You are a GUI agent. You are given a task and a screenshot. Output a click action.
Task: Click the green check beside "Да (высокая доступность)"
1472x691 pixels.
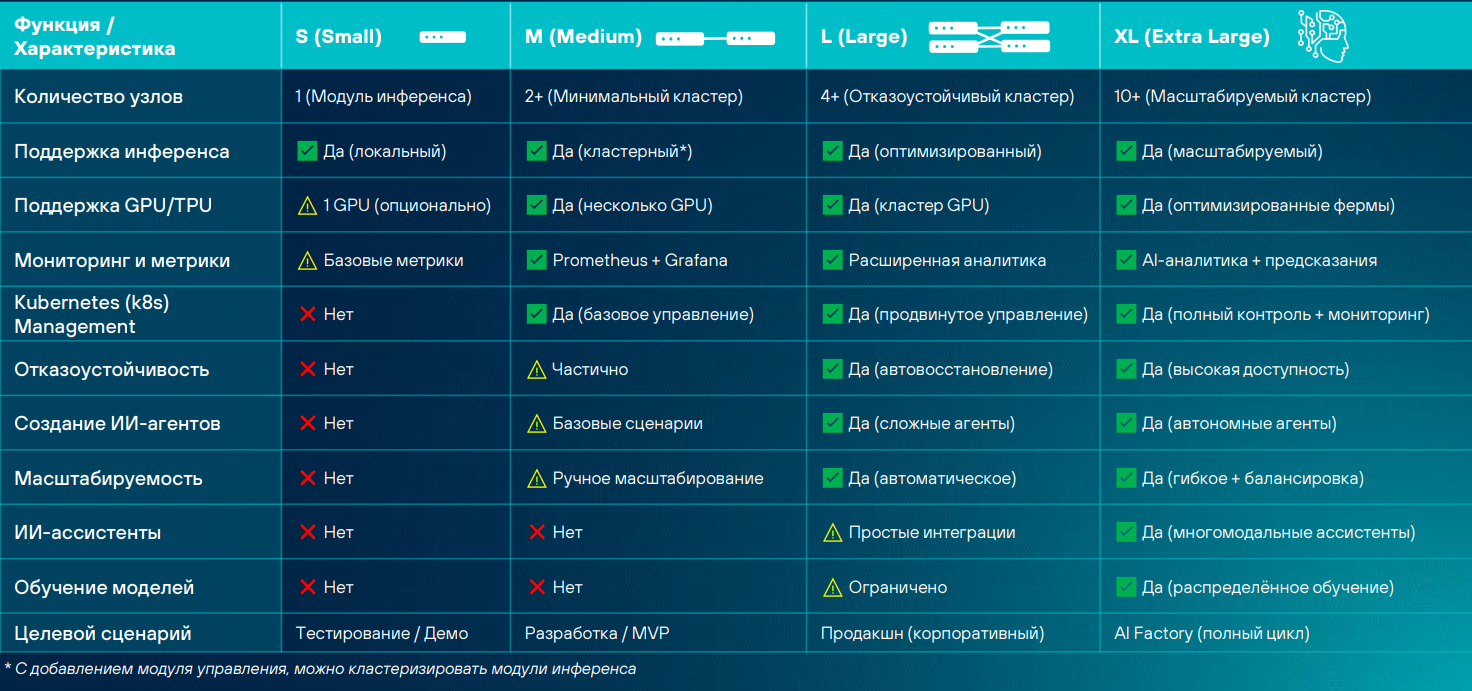point(1127,369)
